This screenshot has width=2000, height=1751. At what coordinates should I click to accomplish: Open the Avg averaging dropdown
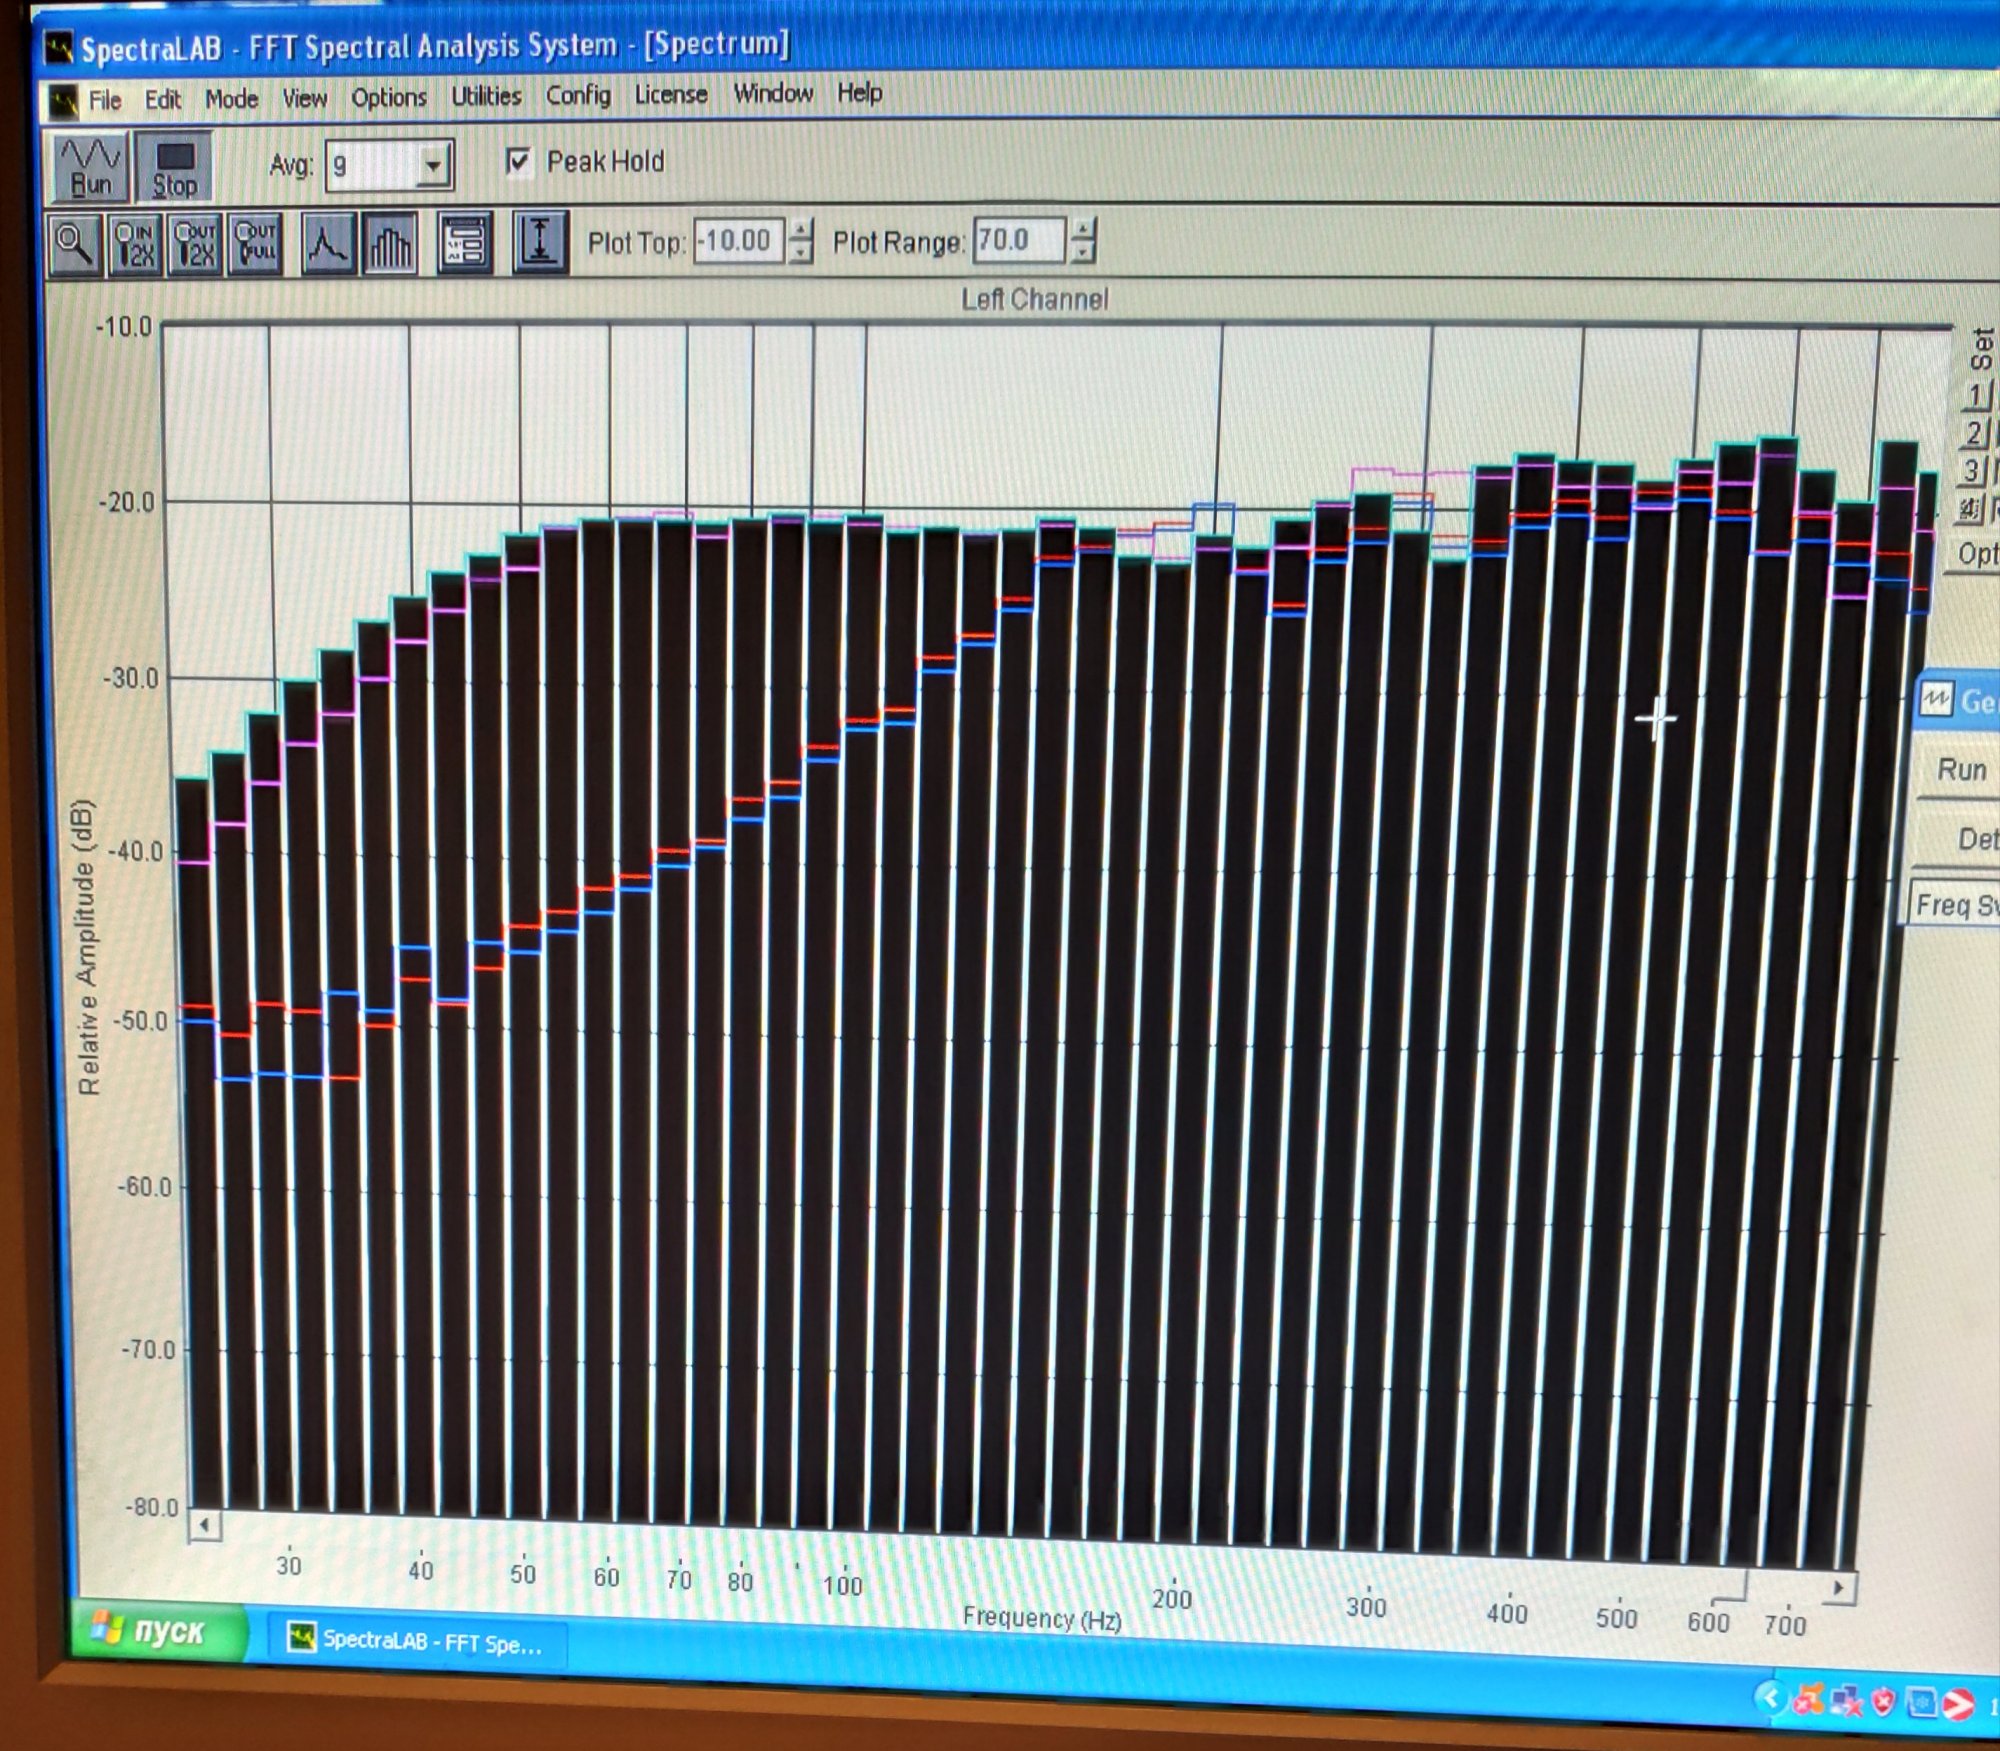(433, 165)
